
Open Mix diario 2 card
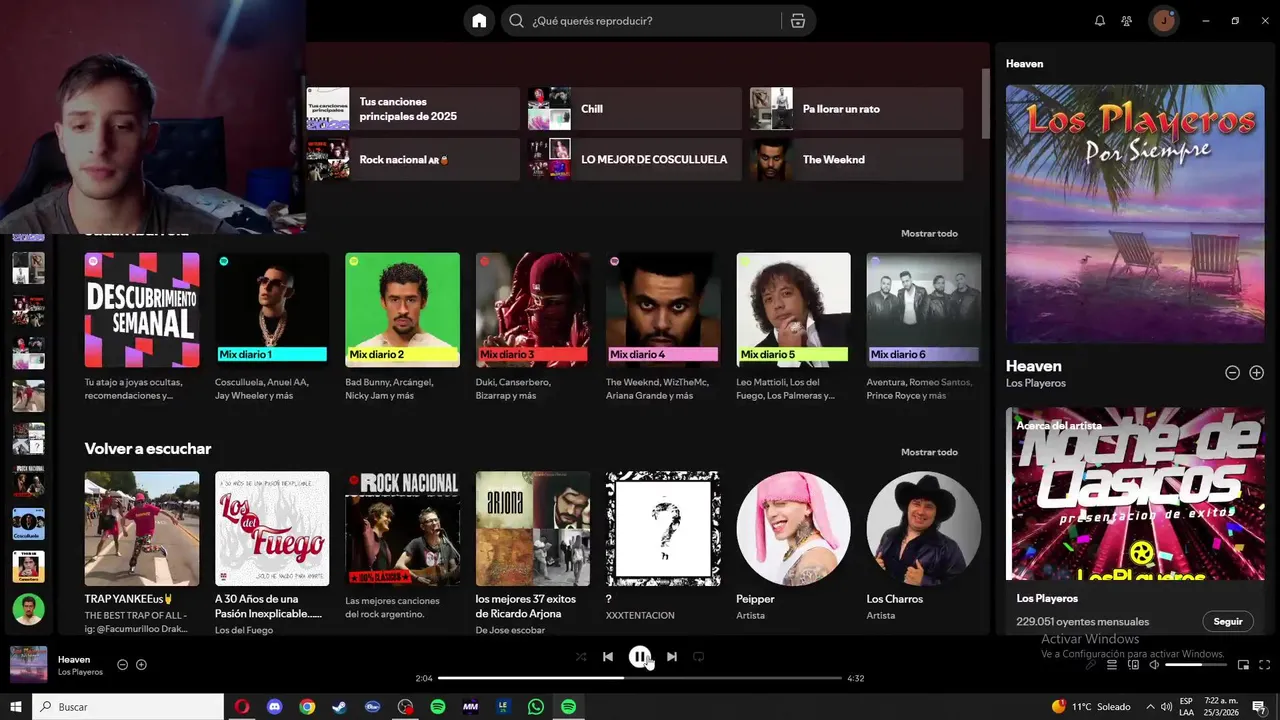402,326
